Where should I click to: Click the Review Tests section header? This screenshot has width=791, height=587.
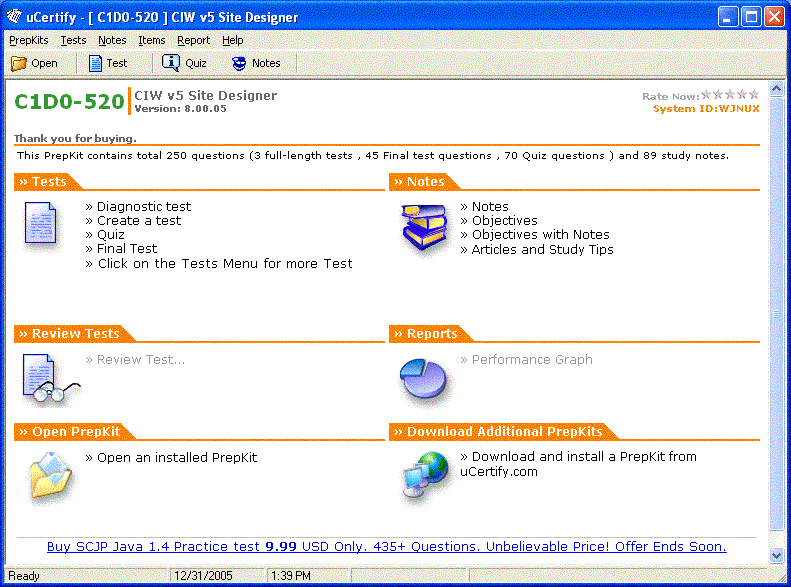point(75,333)
